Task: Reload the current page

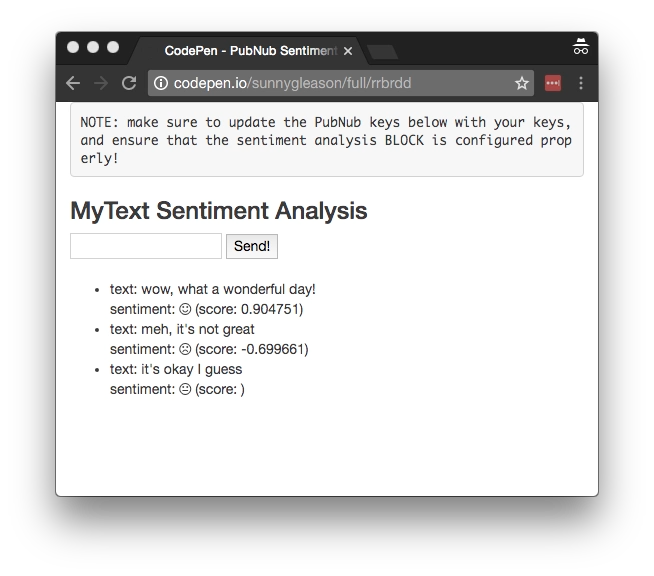Action: 129,83
